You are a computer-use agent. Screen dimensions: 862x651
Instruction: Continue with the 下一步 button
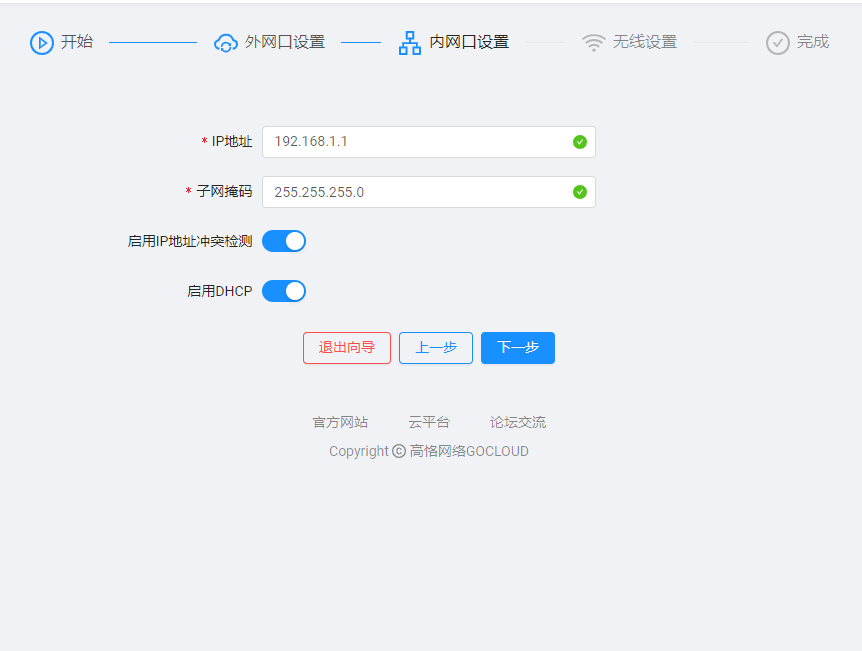(518, 348)
